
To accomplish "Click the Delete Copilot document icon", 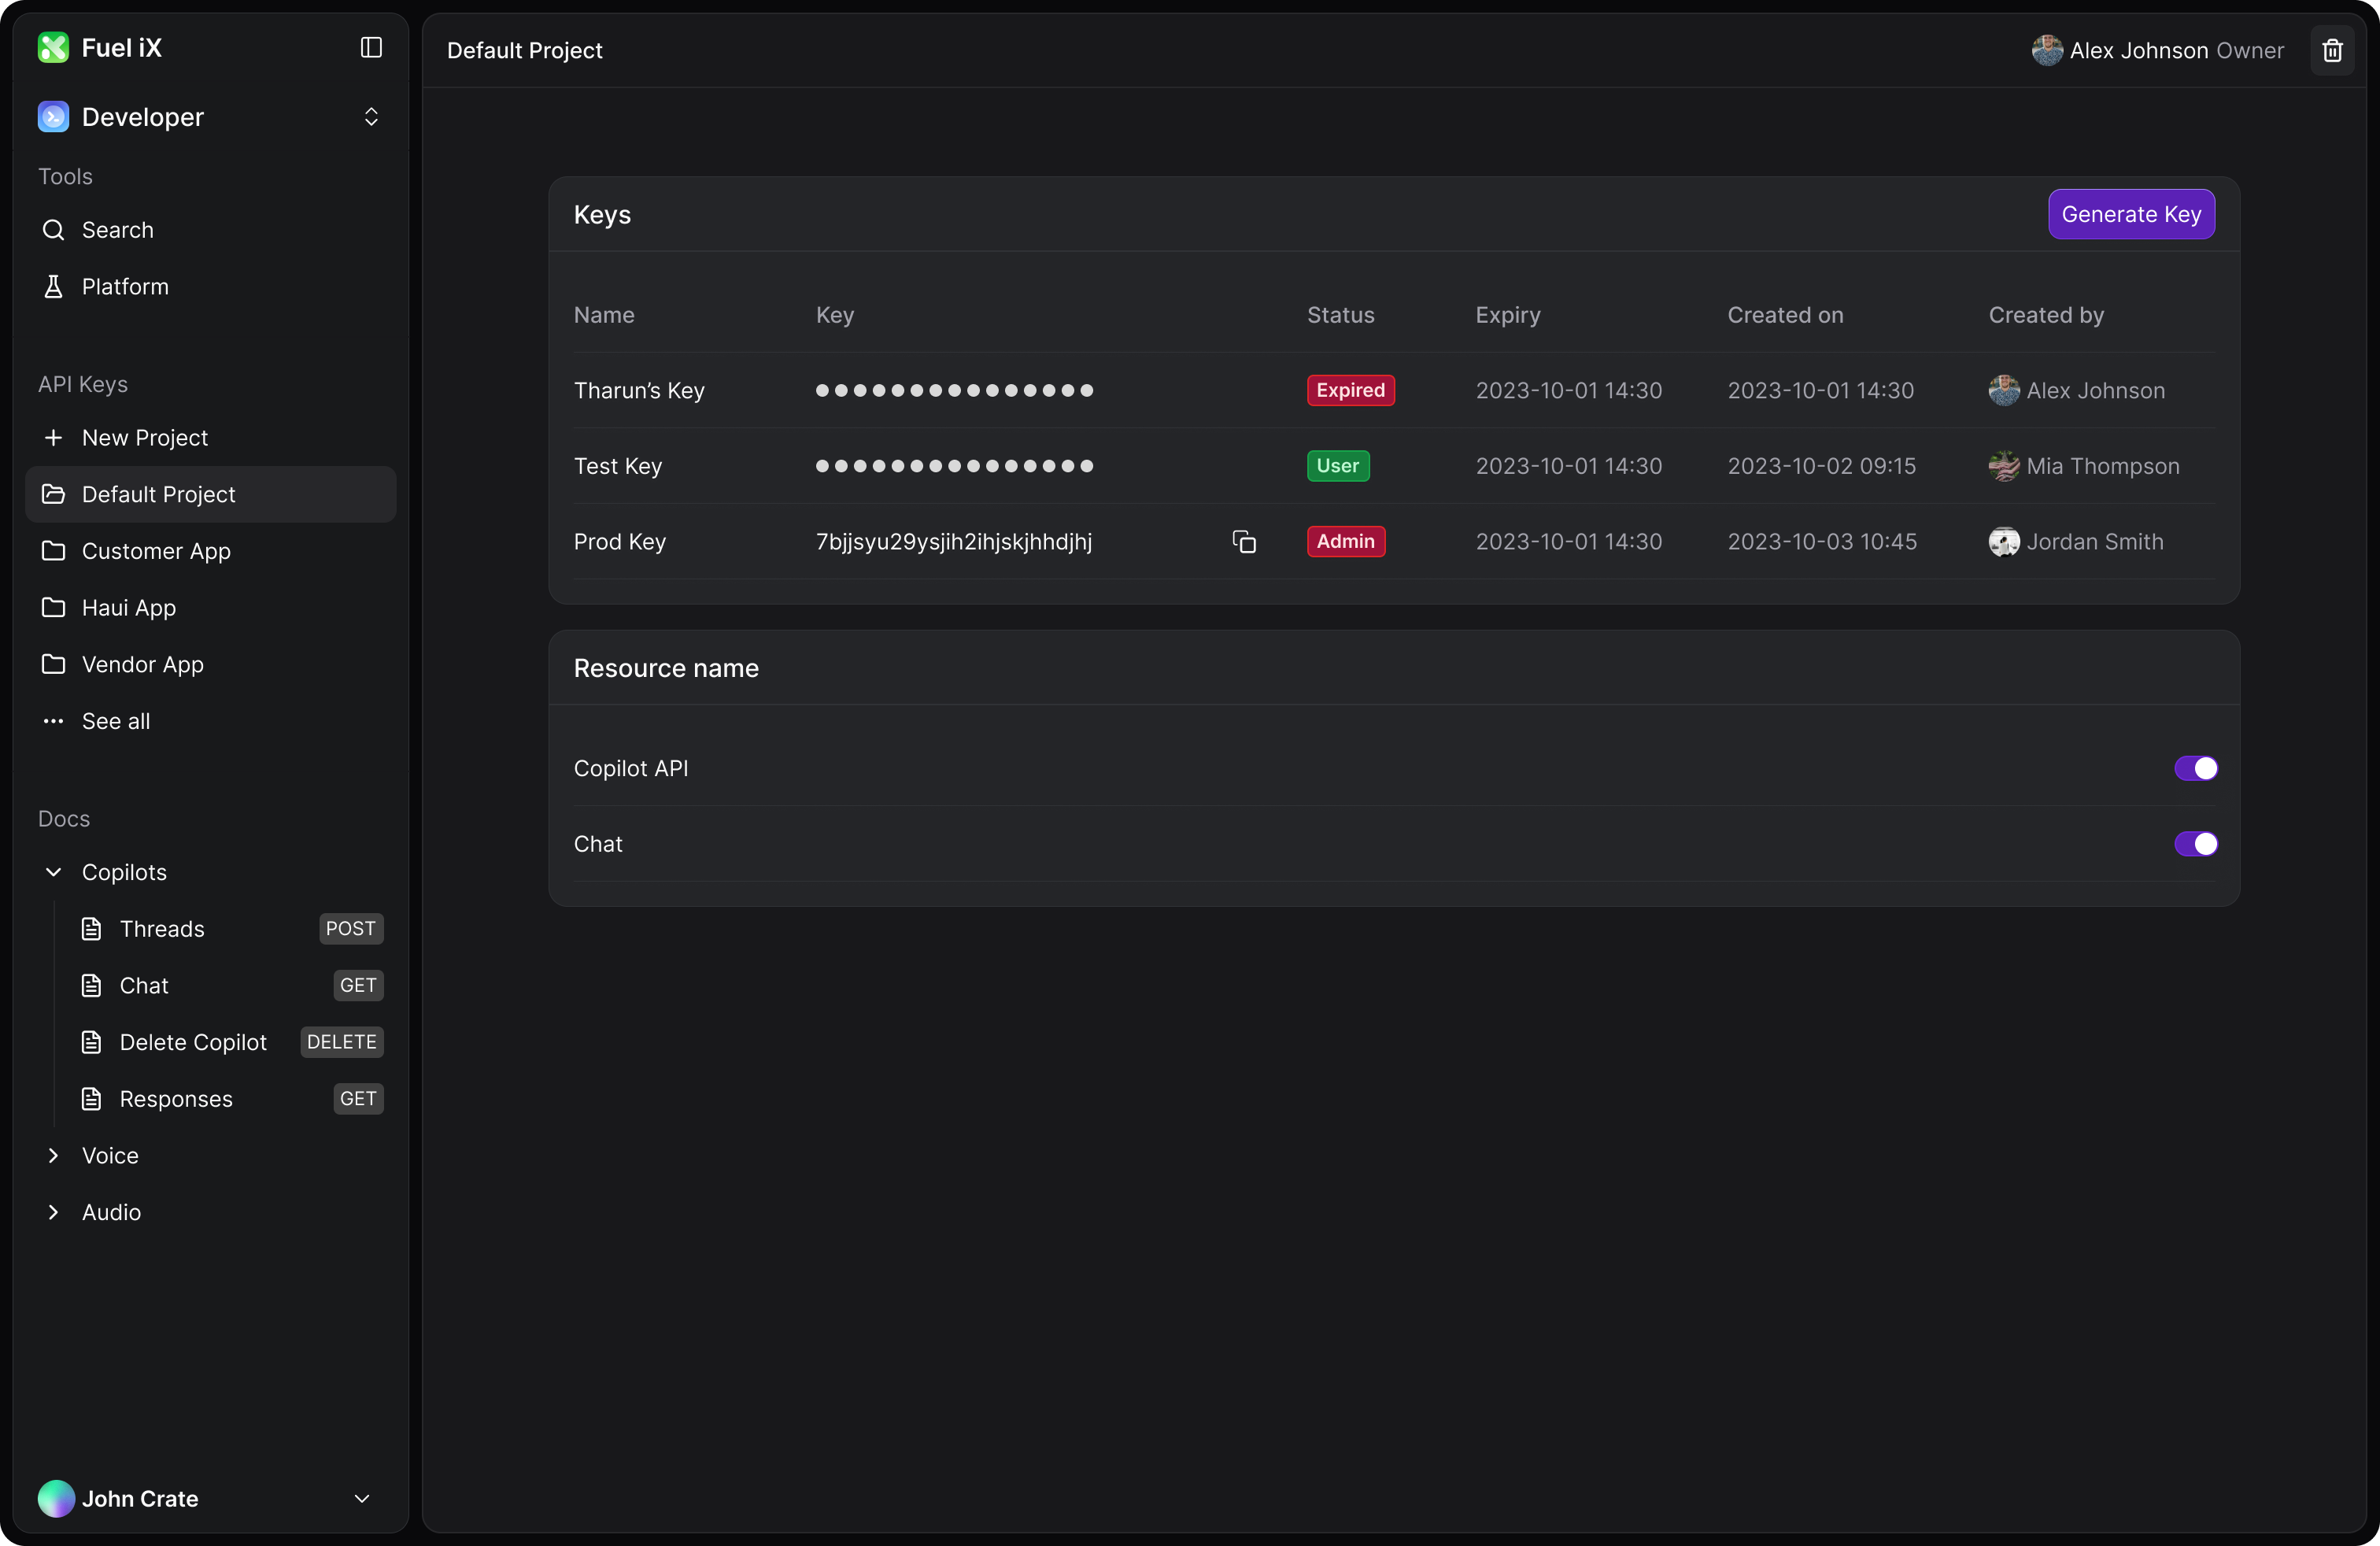I will tap(91, 1042).
